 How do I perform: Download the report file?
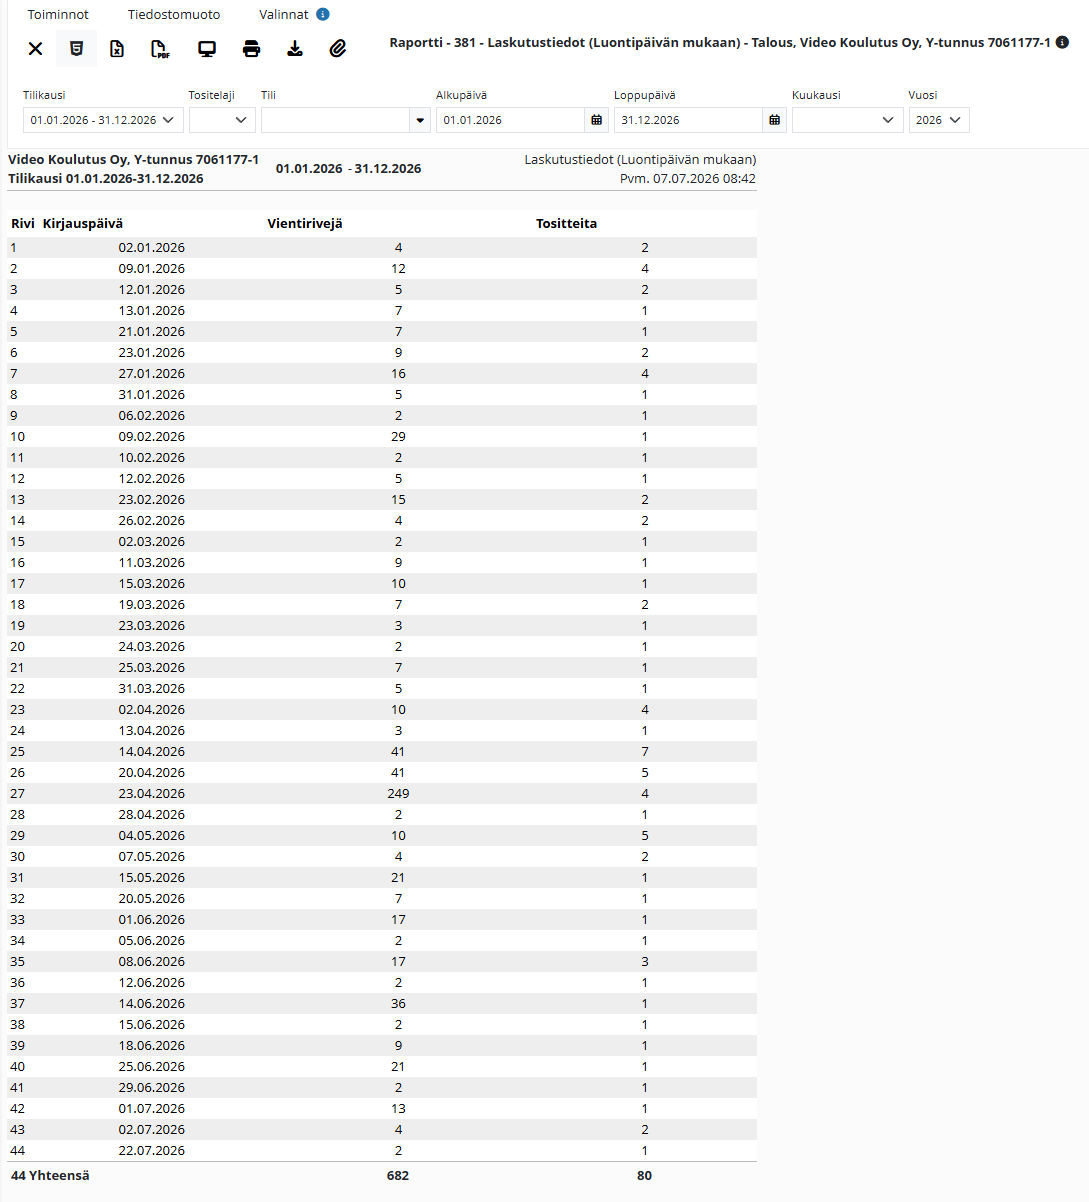[x=295, y=49]
